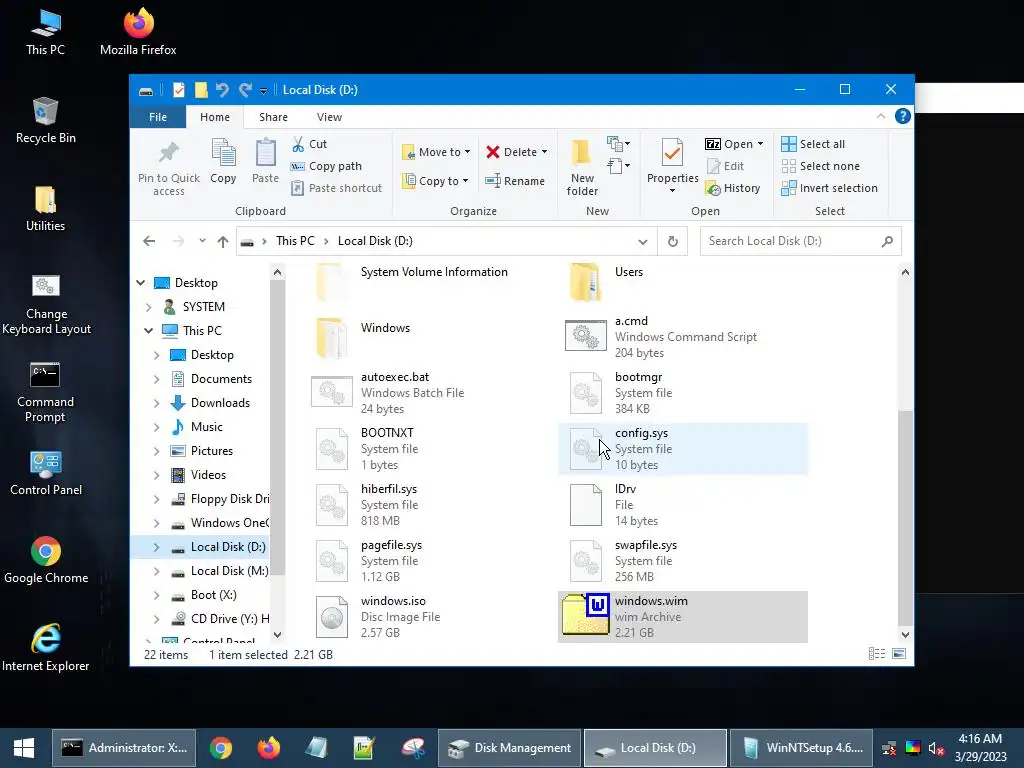
Task: Click the Paste clipboard icon
Action: click(x=265, y=152)
